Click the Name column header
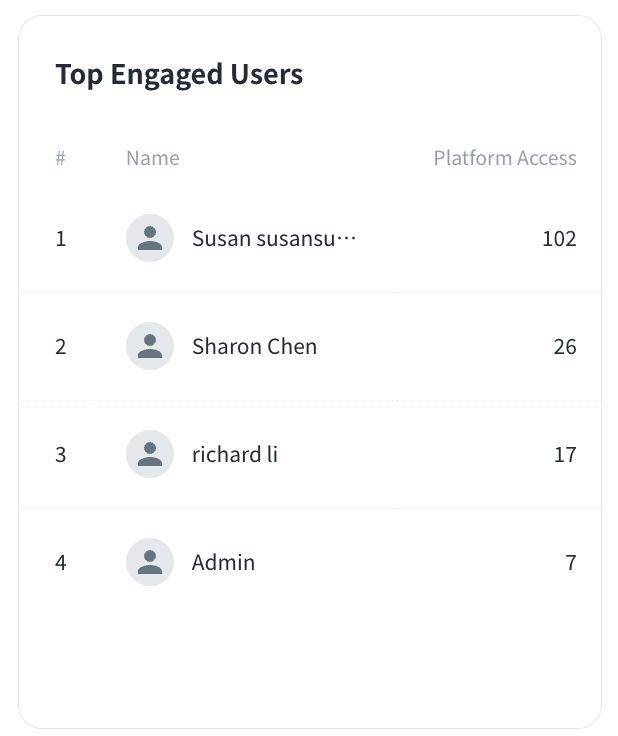 click(x=153, y=158)
